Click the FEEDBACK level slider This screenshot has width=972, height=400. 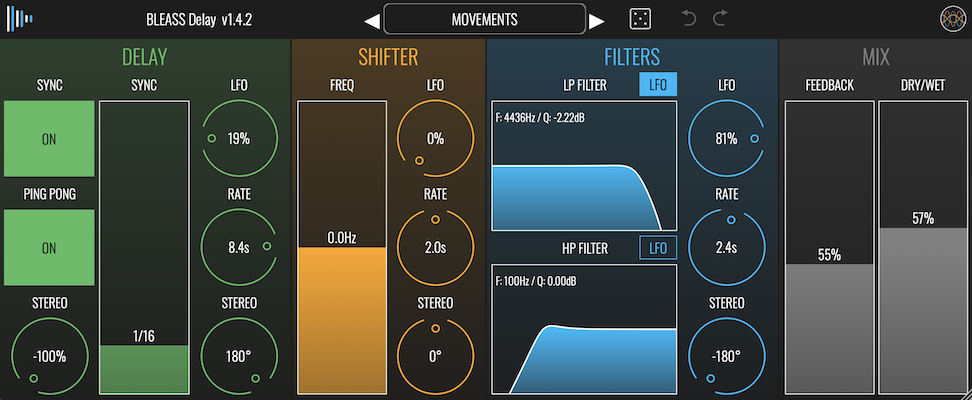tap(829, 246)
